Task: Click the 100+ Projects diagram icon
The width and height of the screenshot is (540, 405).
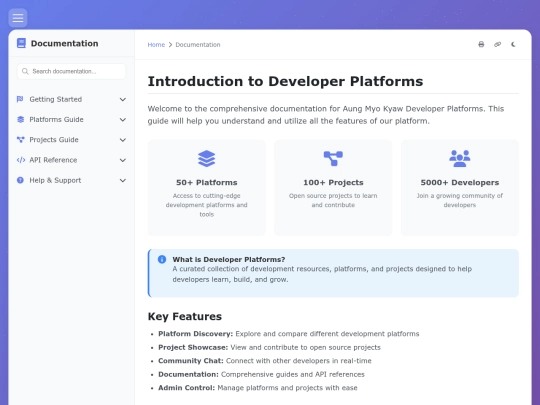Action: 333,158
